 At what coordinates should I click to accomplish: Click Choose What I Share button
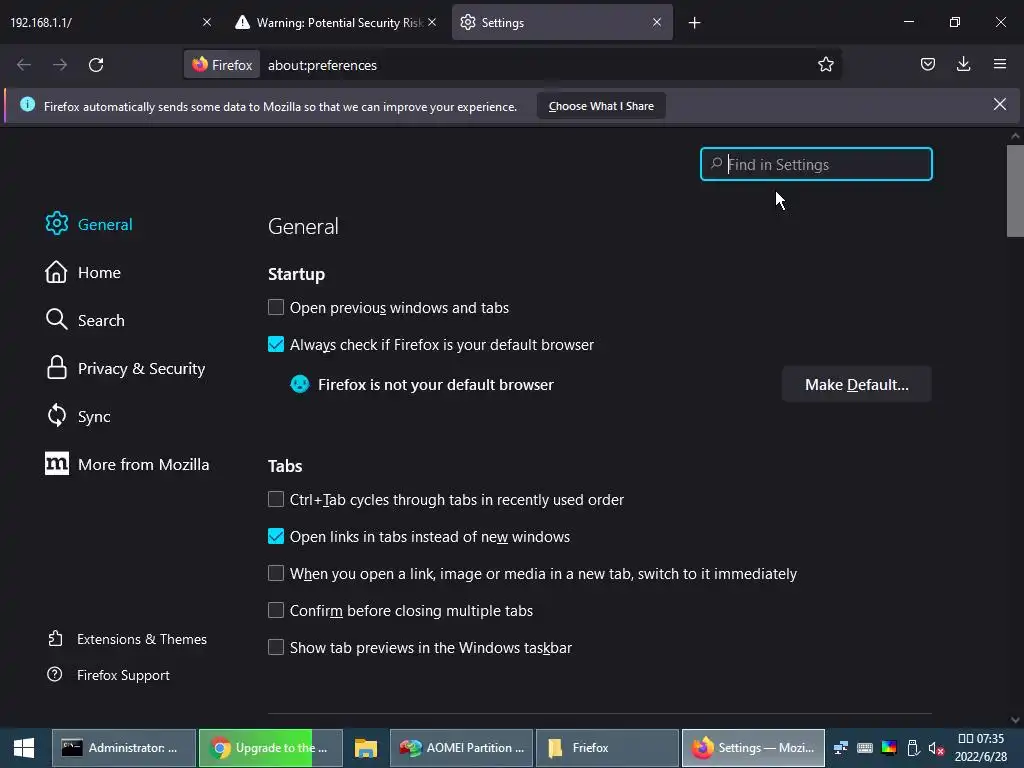[601, 106]
